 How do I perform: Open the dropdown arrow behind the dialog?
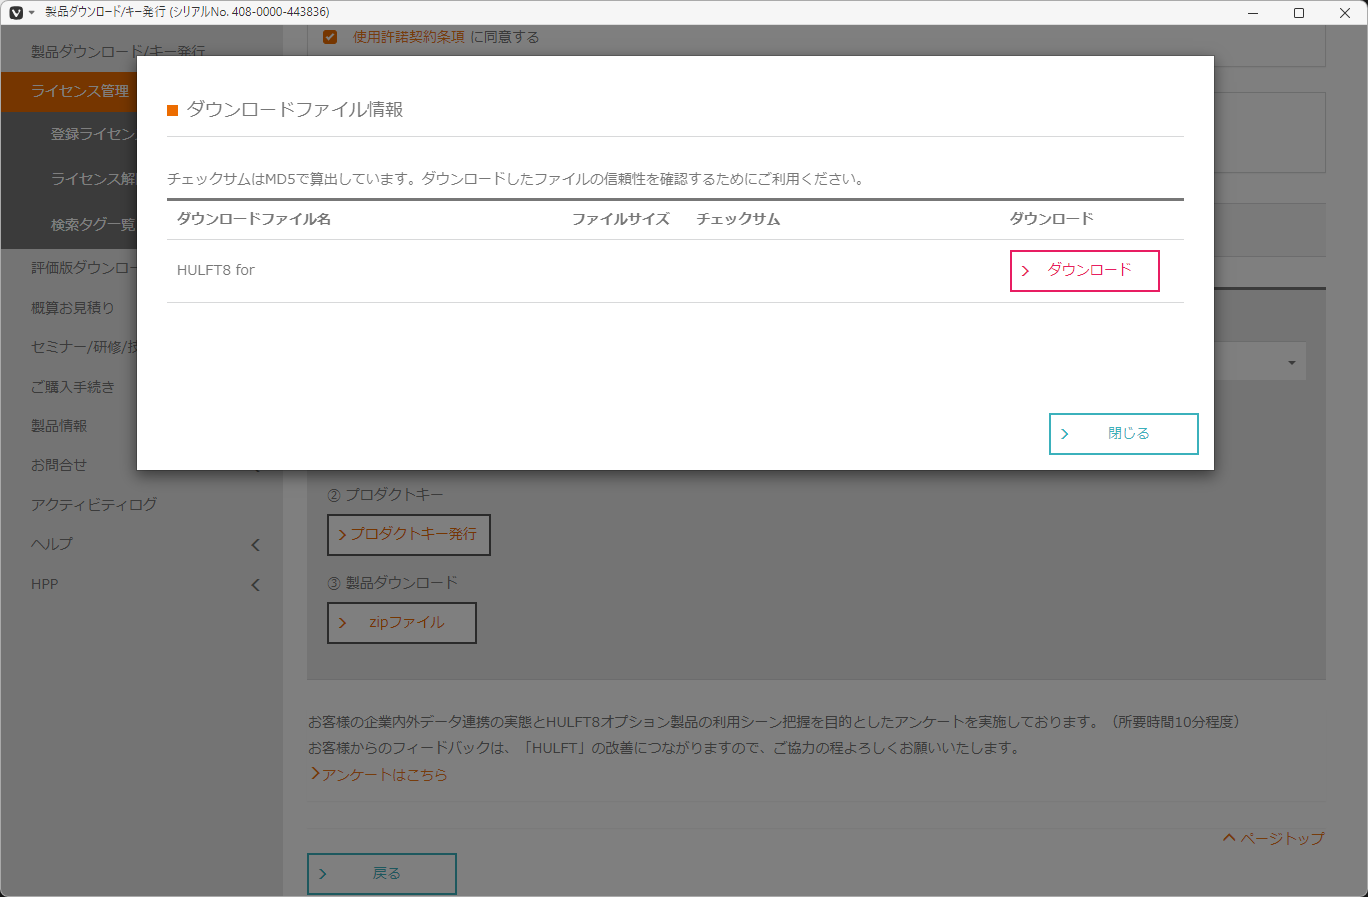pos(1291,362)
